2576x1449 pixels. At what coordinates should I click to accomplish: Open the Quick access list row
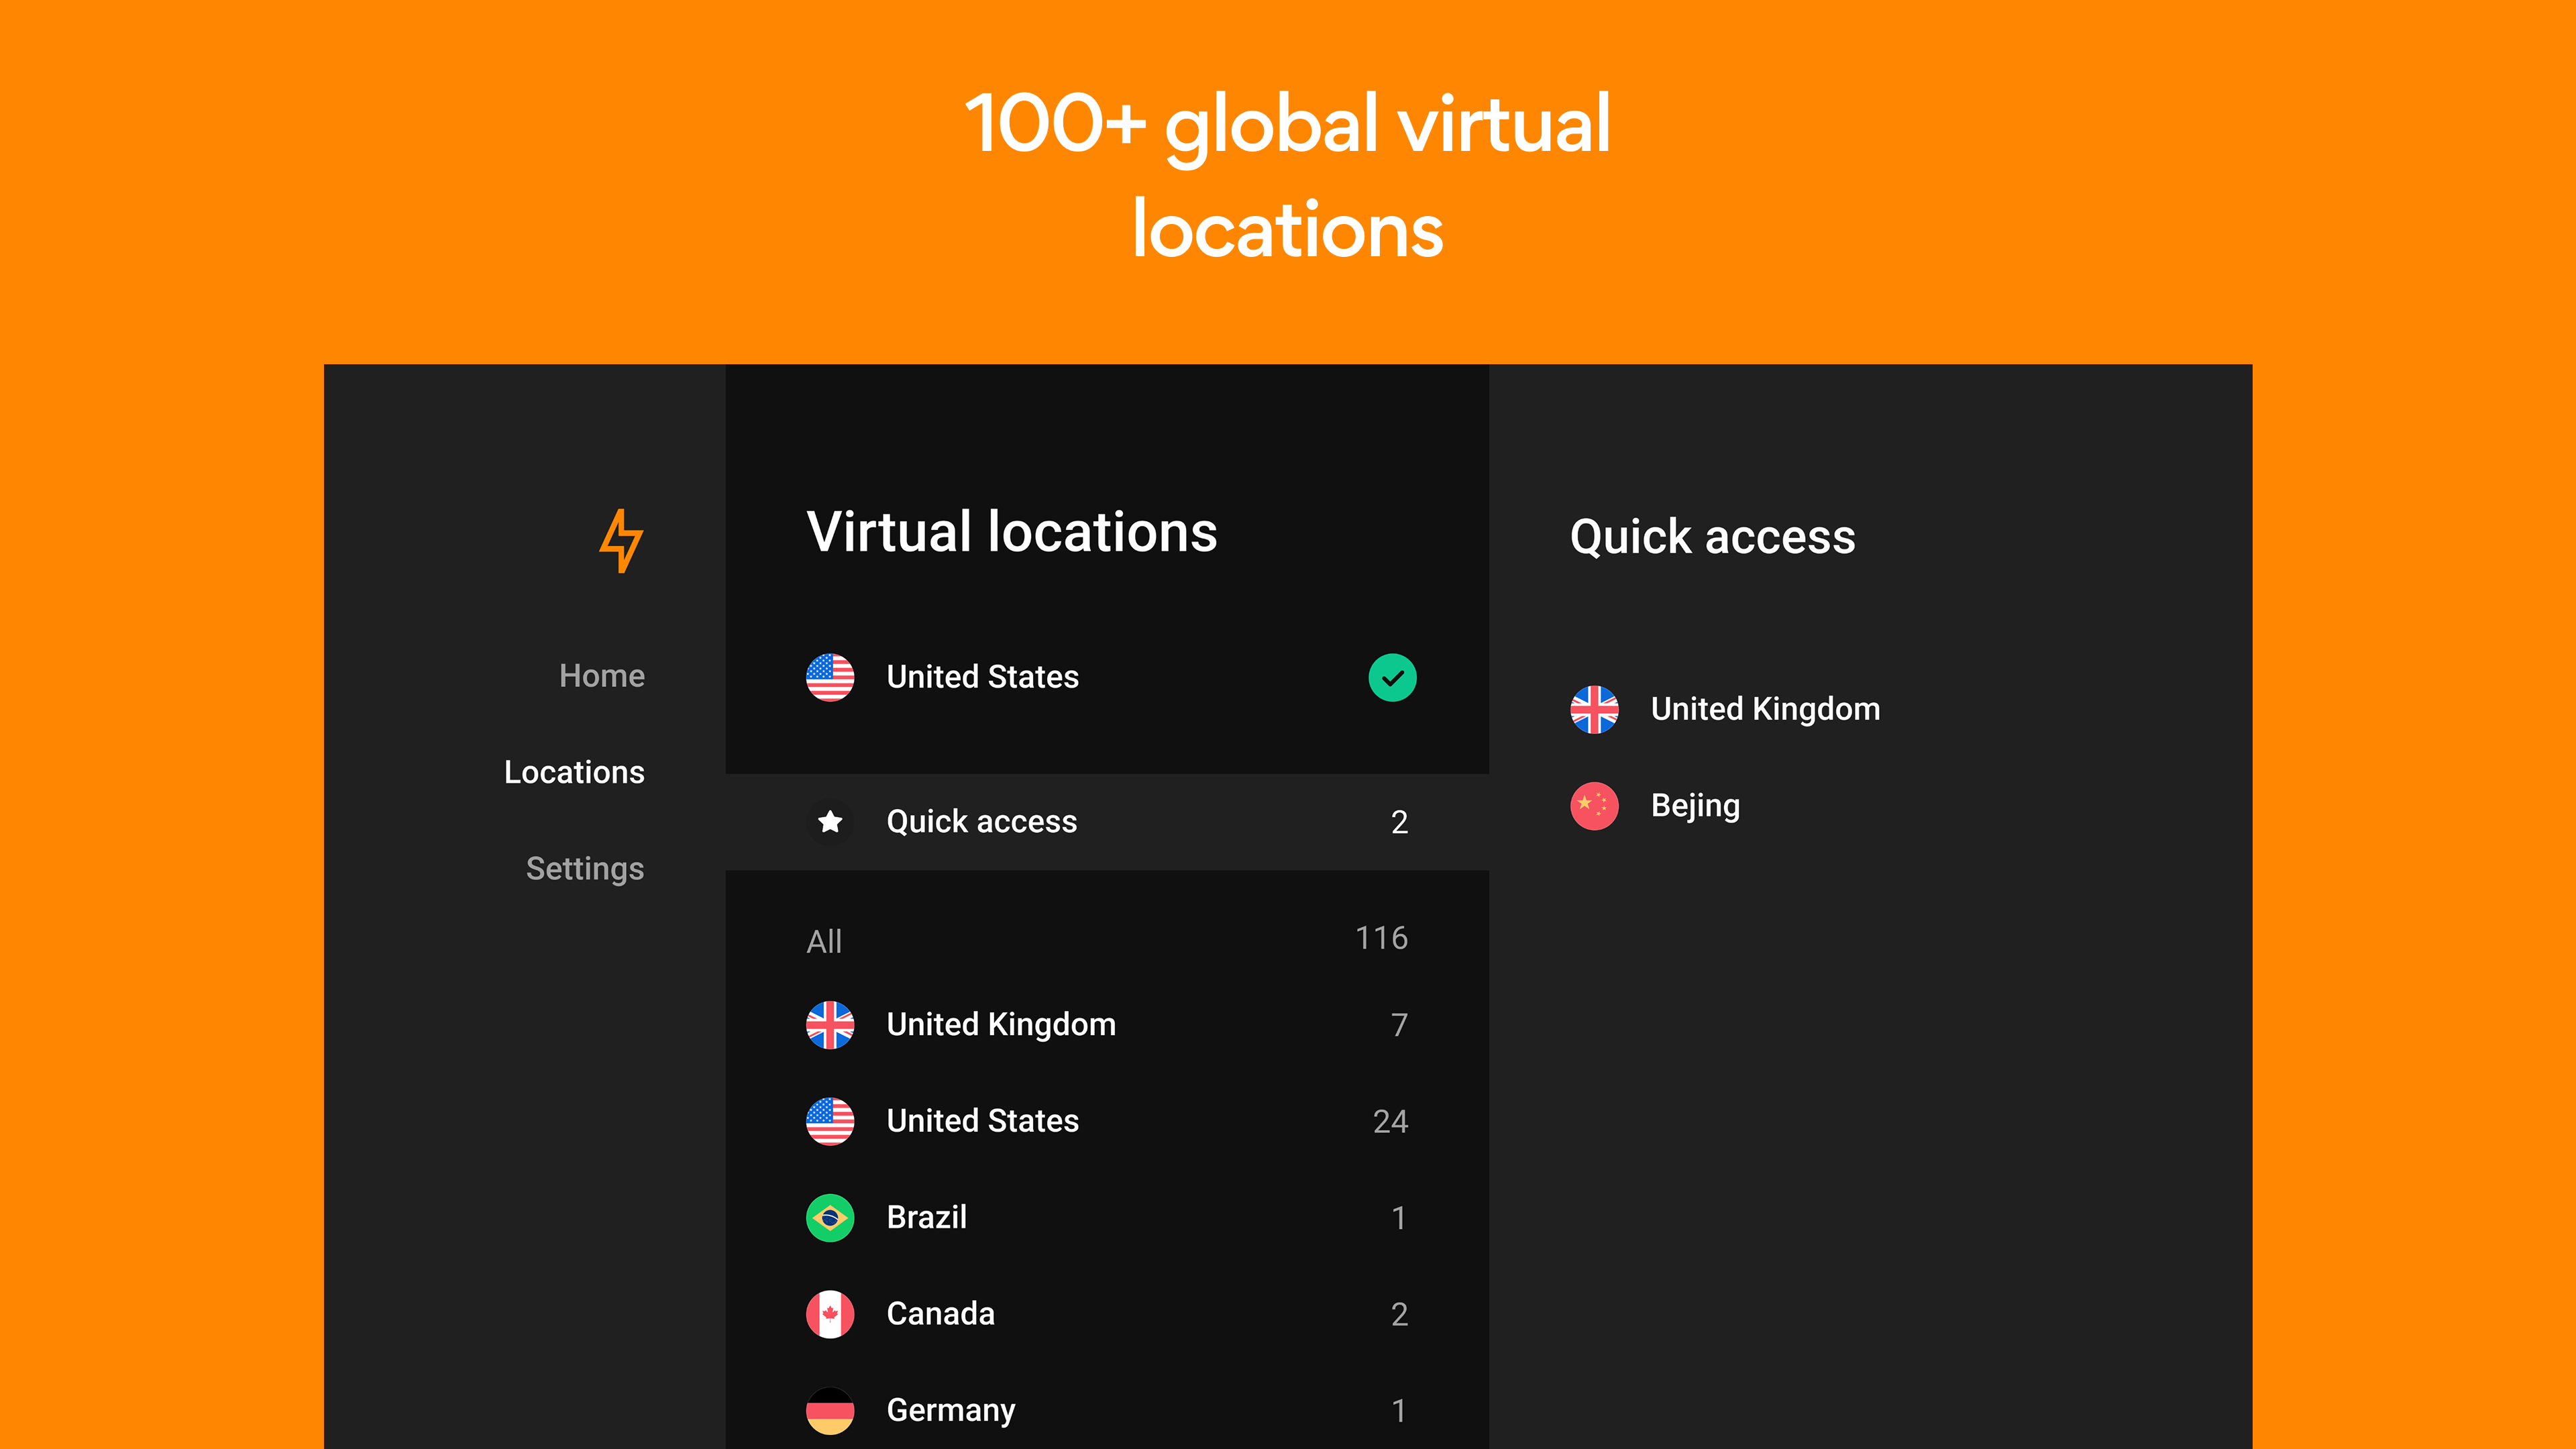click(1107, 822)
